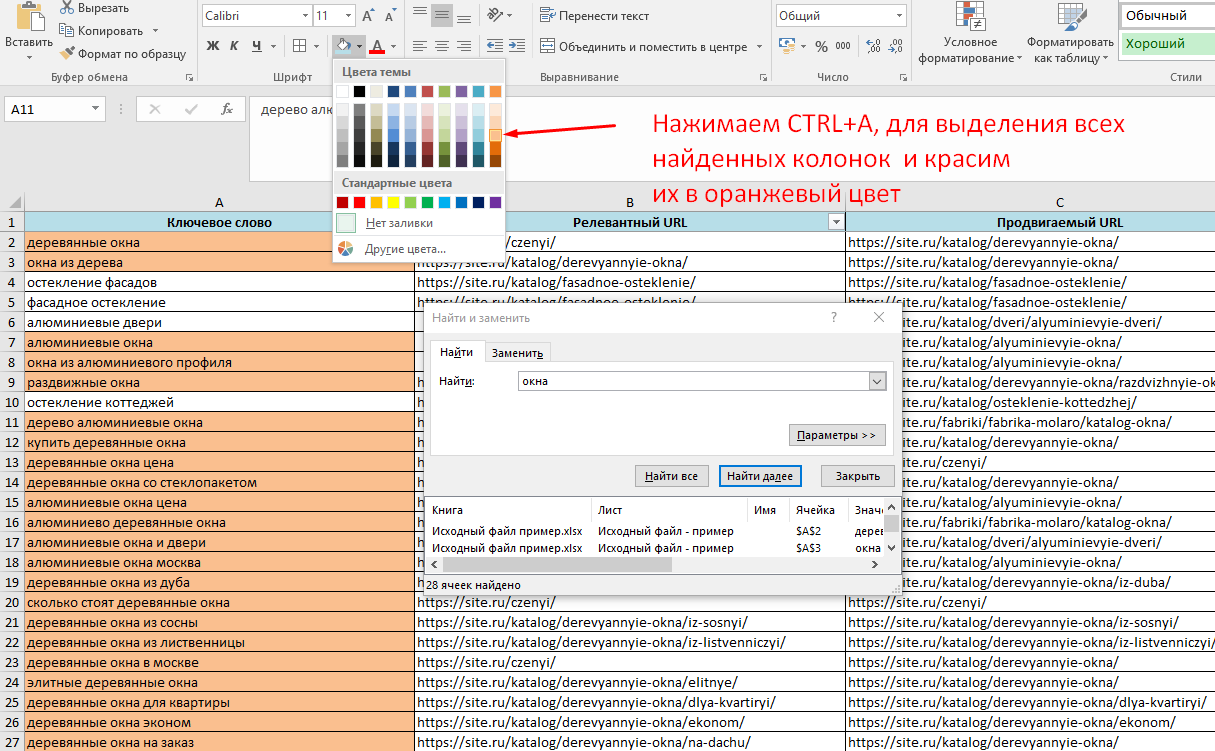Open the Calibri font name dropdown
1215x751 pixels.
point(304,16)
